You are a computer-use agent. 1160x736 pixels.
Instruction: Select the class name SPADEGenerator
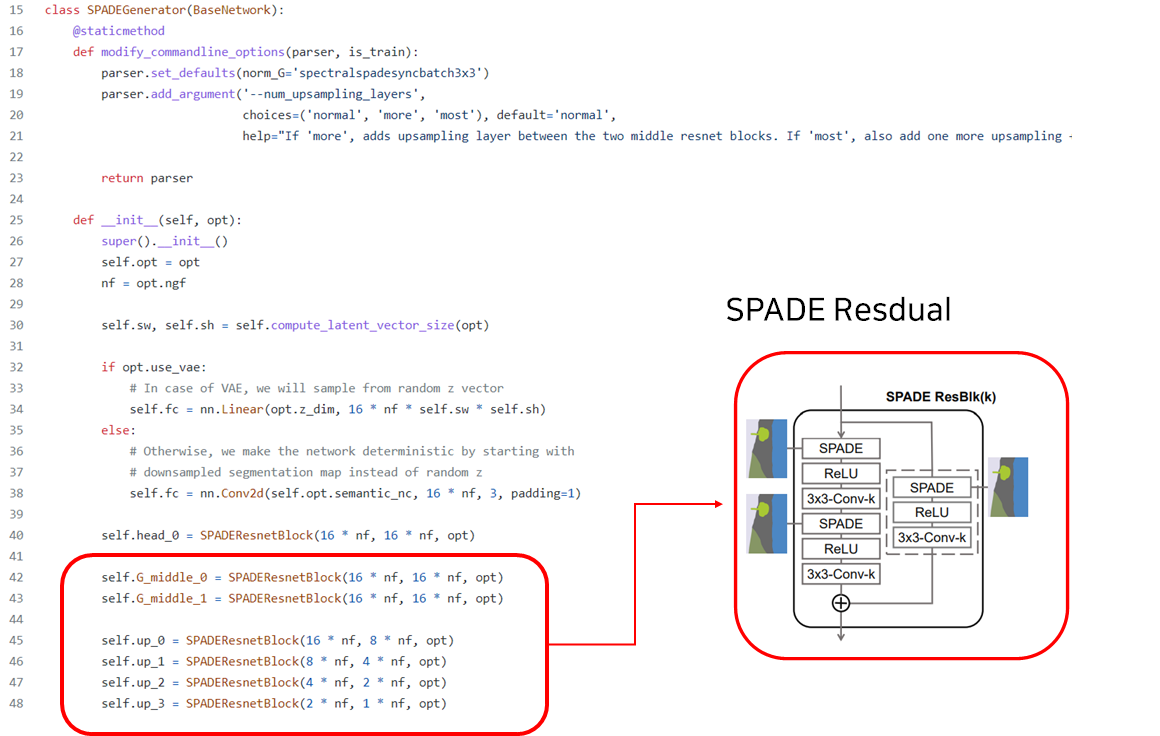coord(136,10)
